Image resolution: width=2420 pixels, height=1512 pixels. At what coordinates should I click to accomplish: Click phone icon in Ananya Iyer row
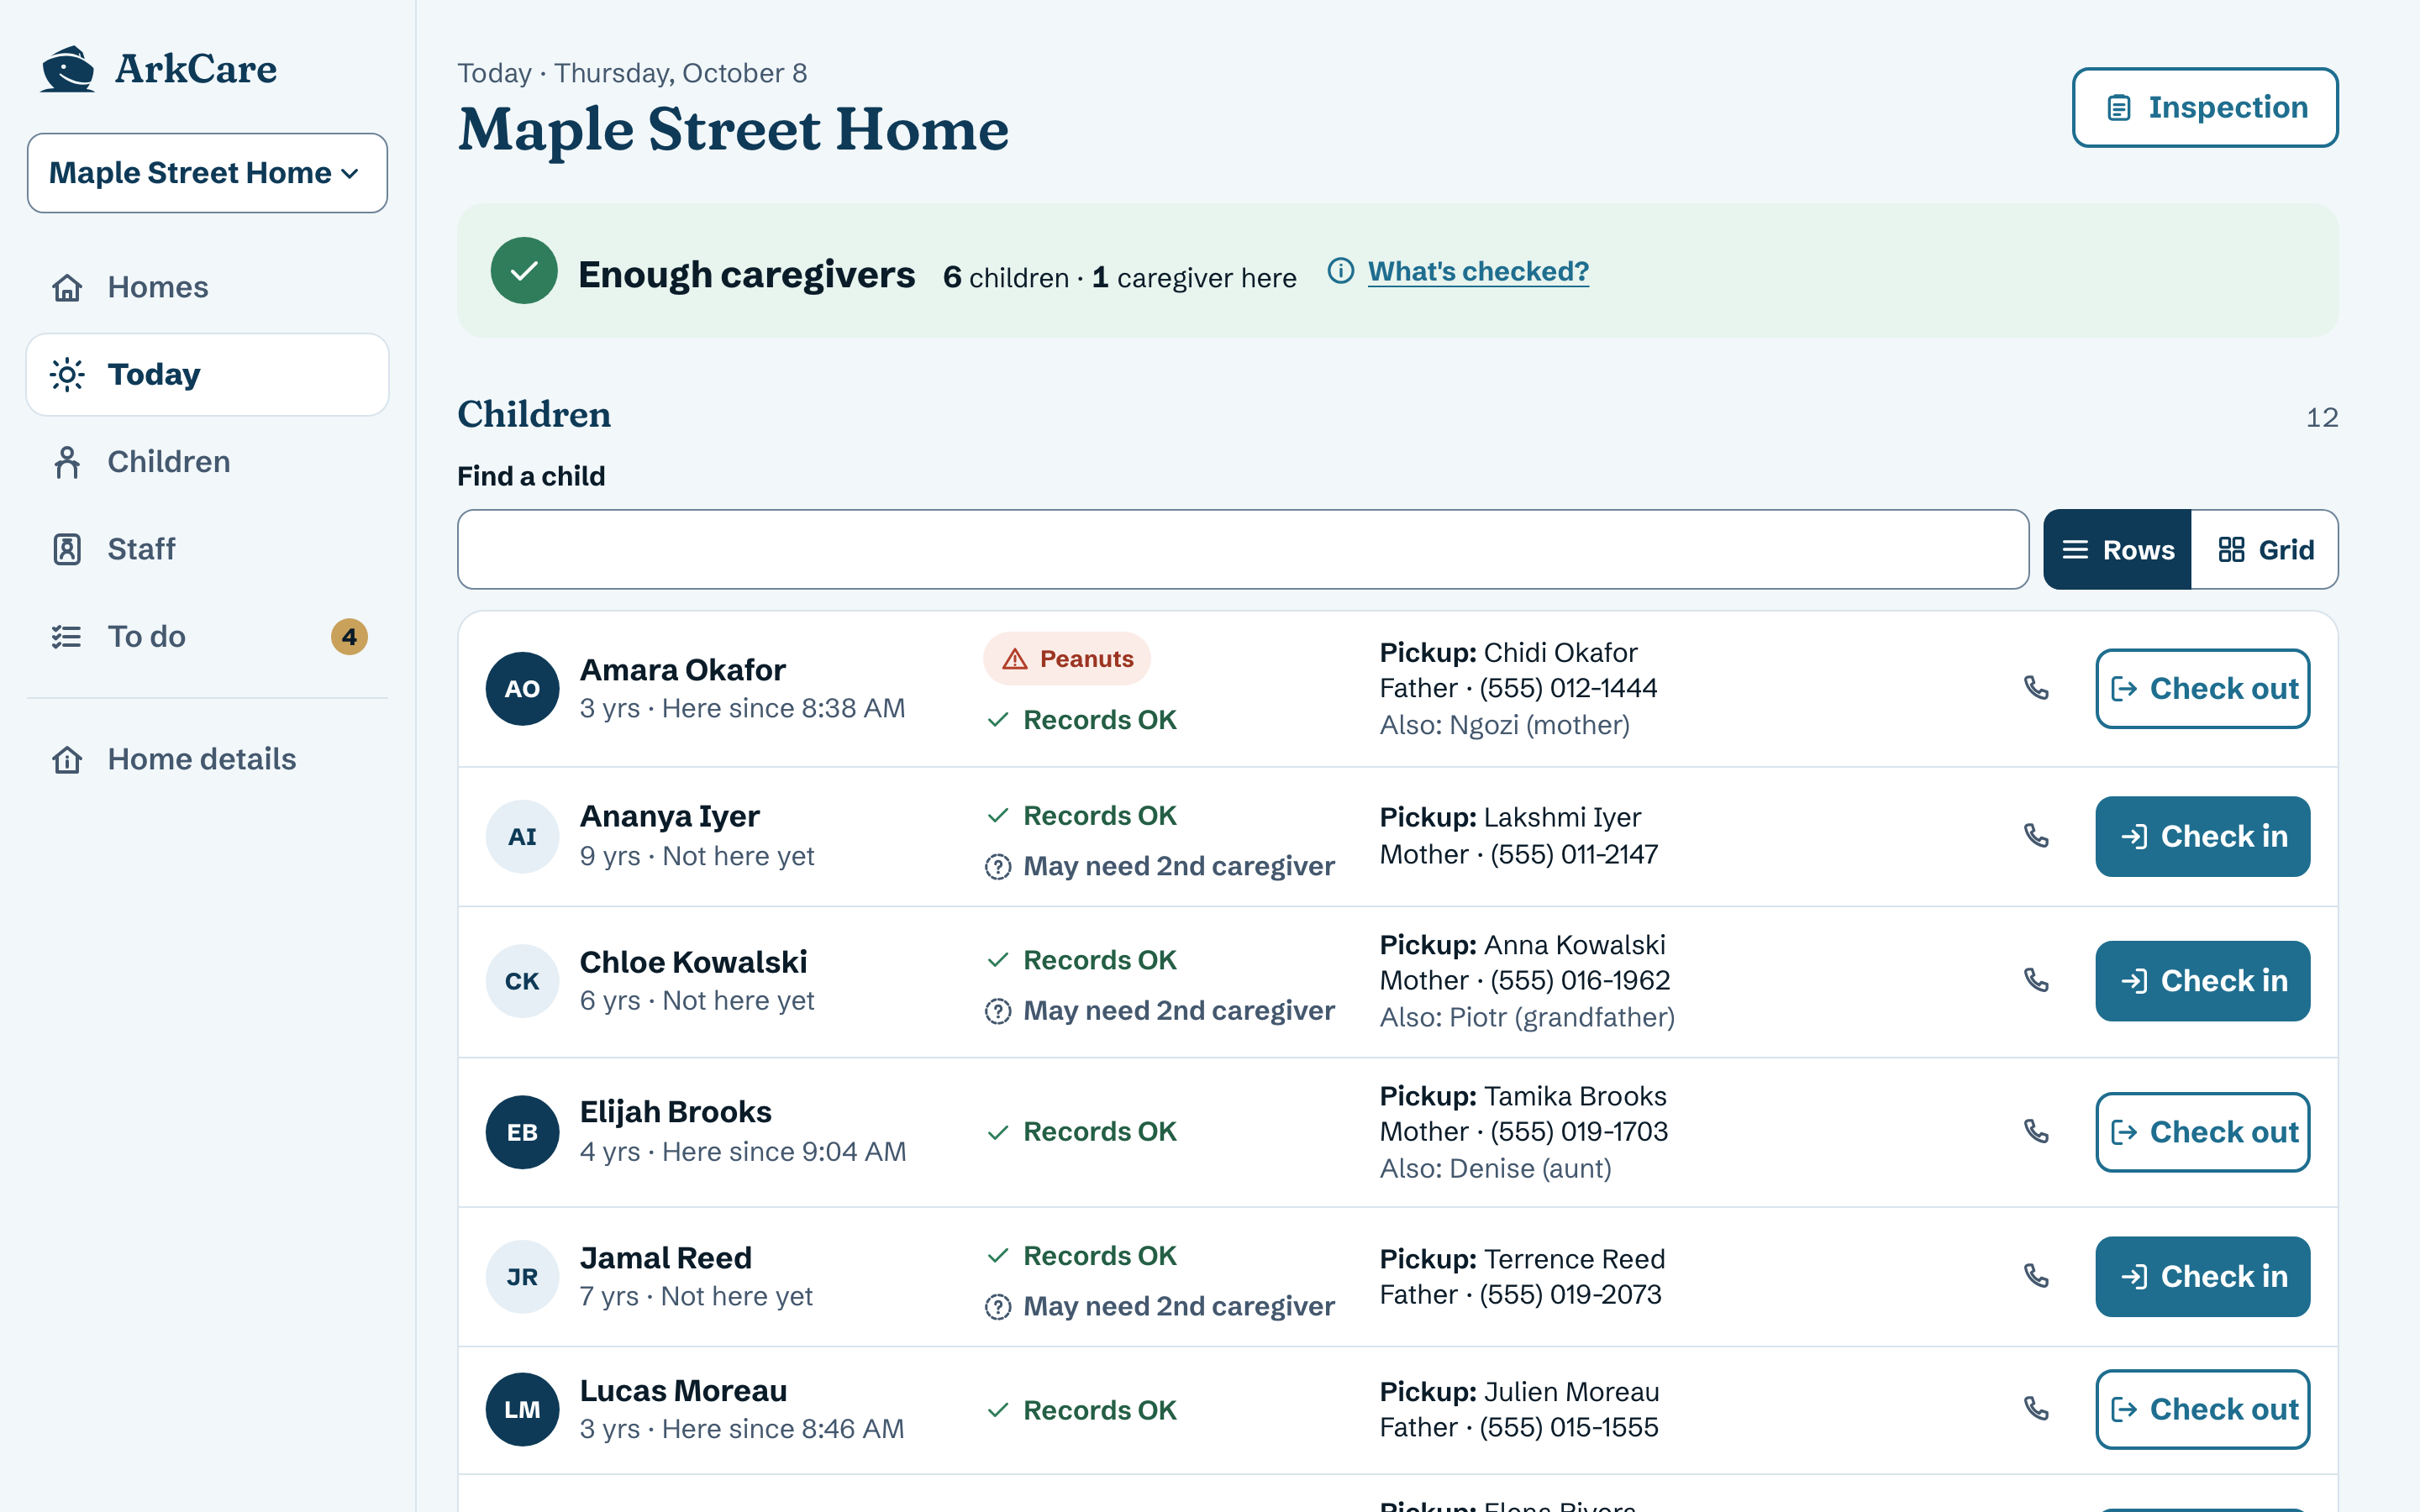(2036, 836)
